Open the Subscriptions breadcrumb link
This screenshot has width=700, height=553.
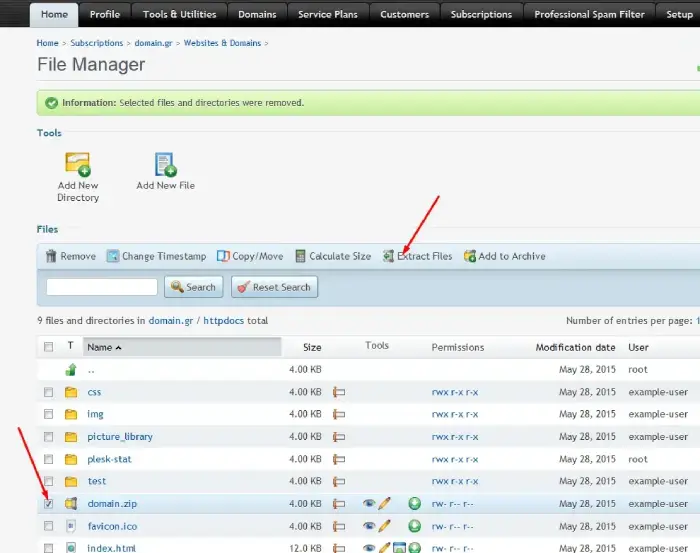tap(96, 43)
